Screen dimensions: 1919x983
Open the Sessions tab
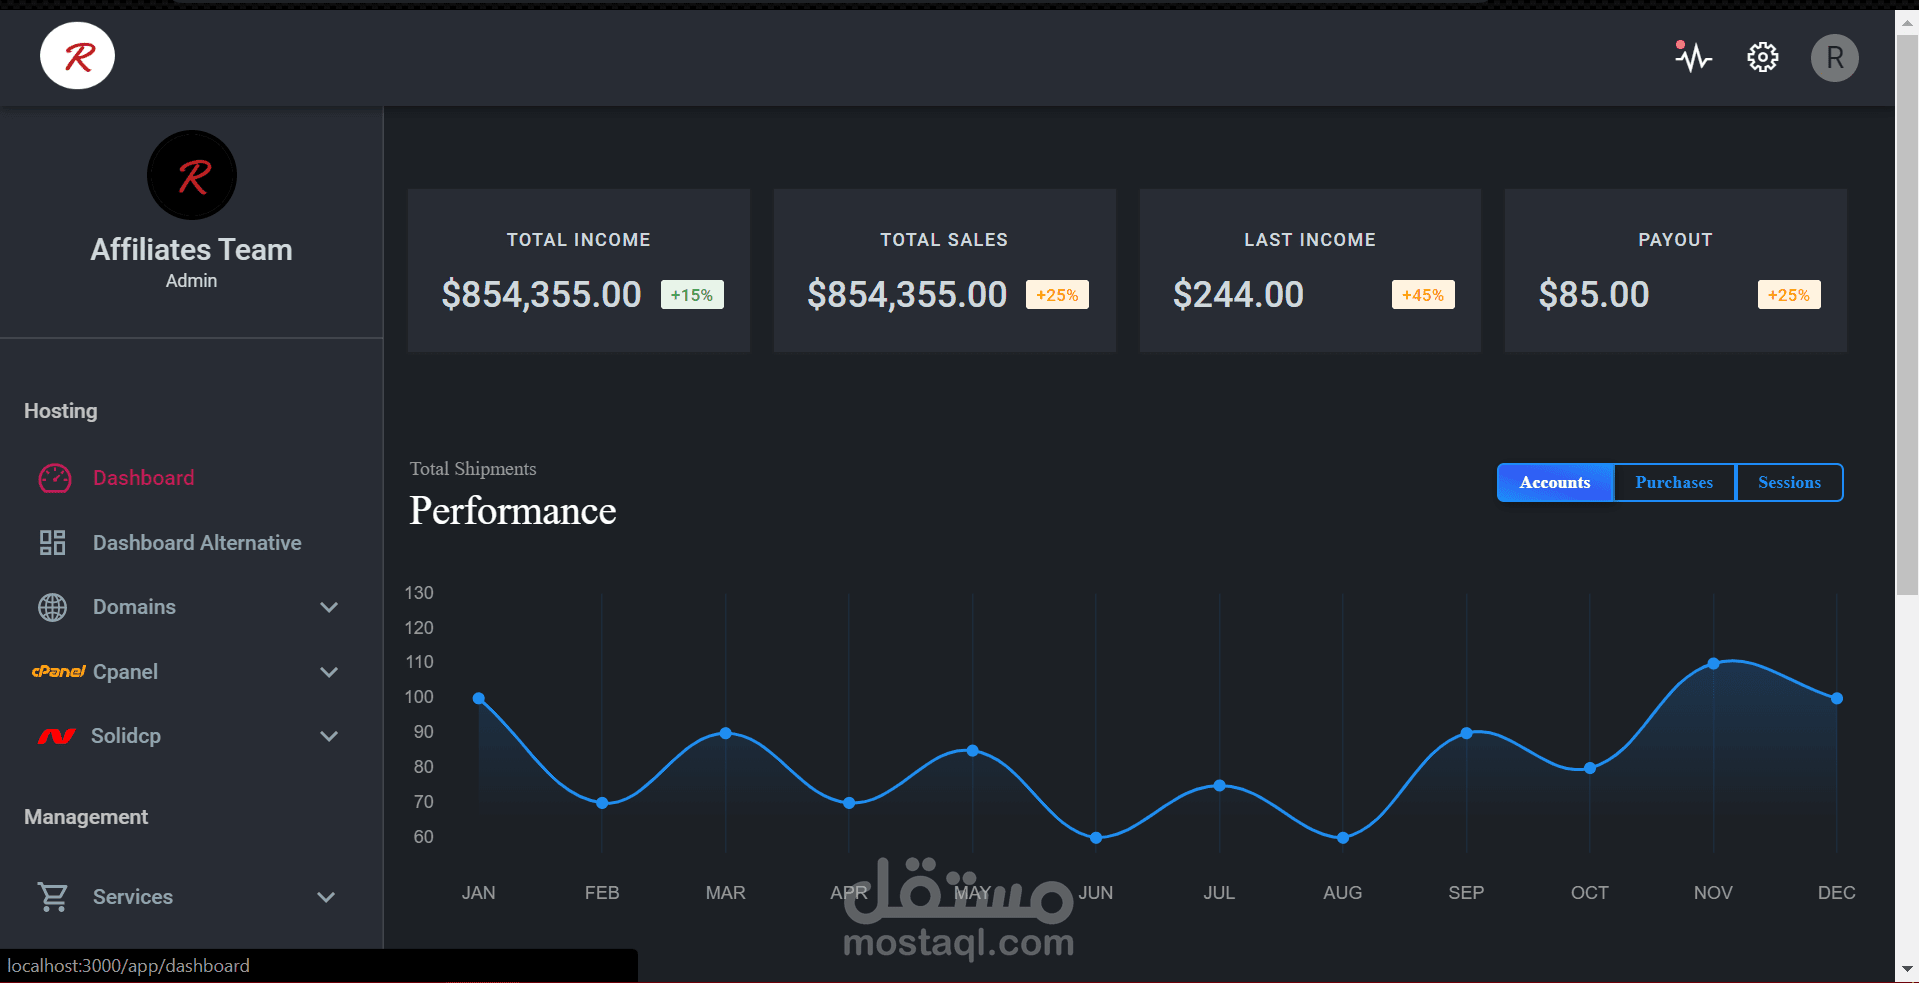[1788, 482]
